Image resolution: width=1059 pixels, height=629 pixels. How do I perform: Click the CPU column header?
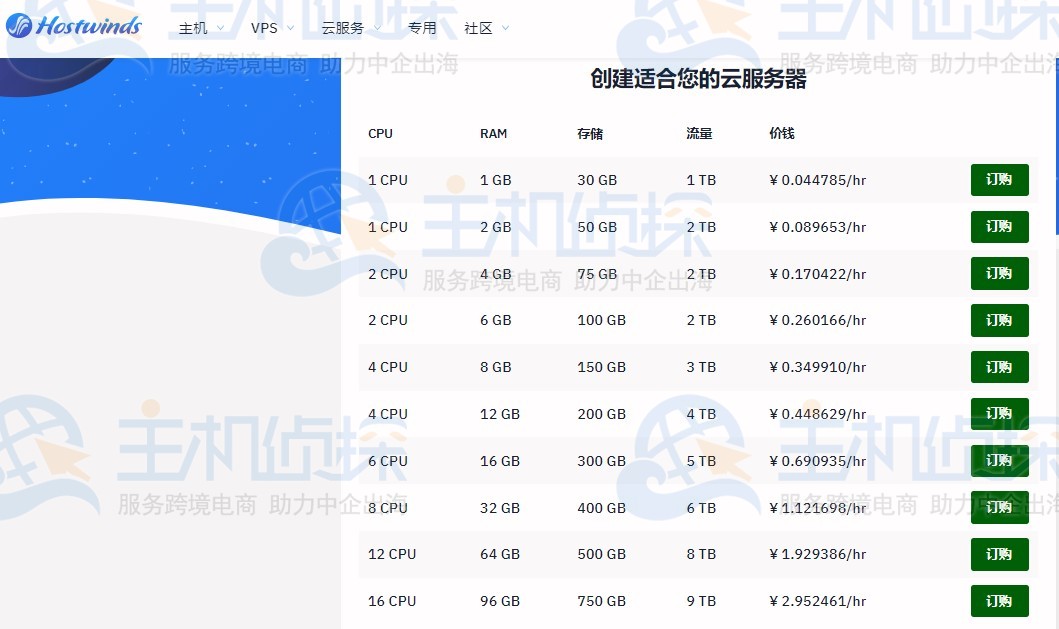click(x=380, y=133)
